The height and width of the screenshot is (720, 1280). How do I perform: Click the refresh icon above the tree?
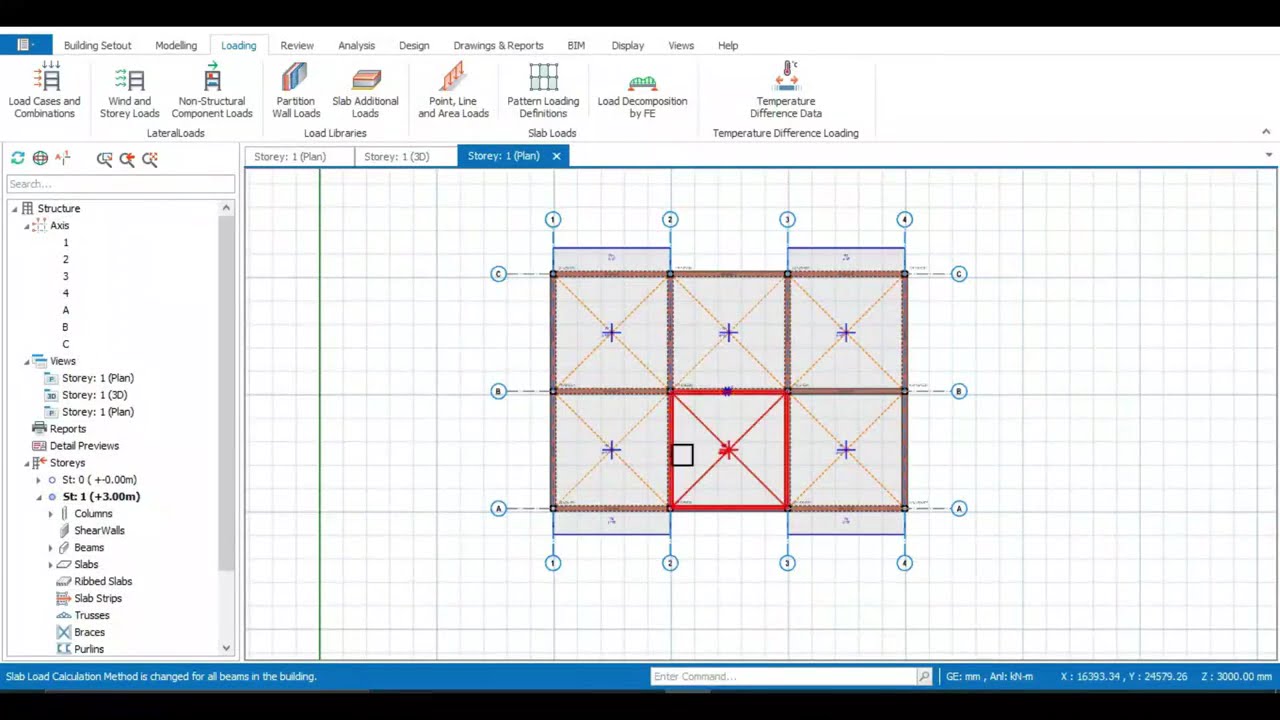click(17, 158)
